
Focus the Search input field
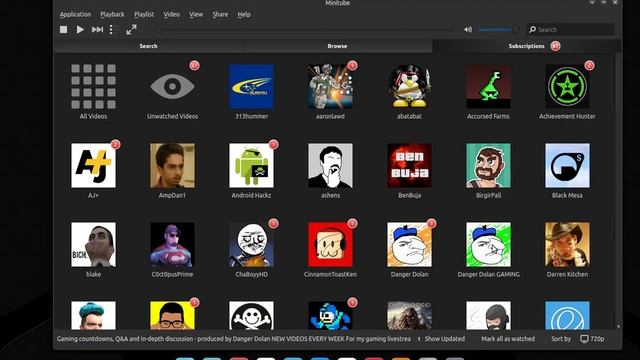pos(570,29)
